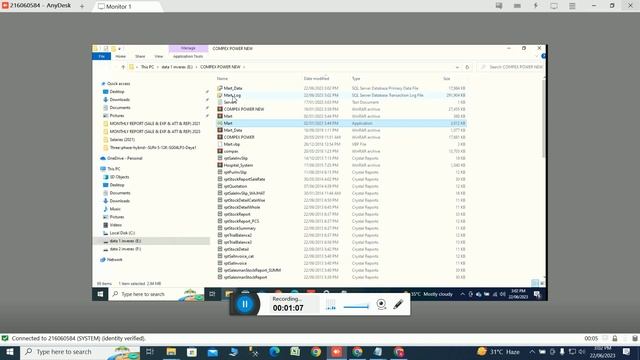The width and height of the screenshot is (640, 360).
Task: Select This PC in navigation pane
Action: 113,169
